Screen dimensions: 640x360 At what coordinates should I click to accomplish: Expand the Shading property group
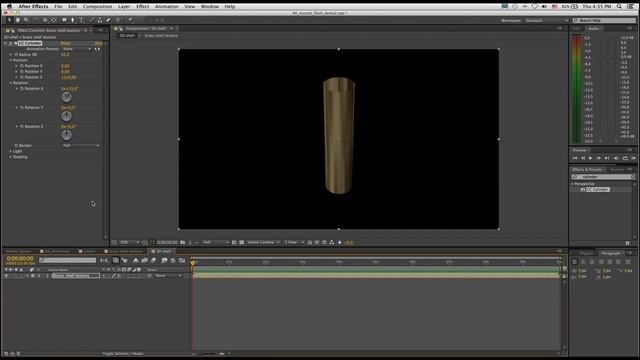[x=11, y=157]
